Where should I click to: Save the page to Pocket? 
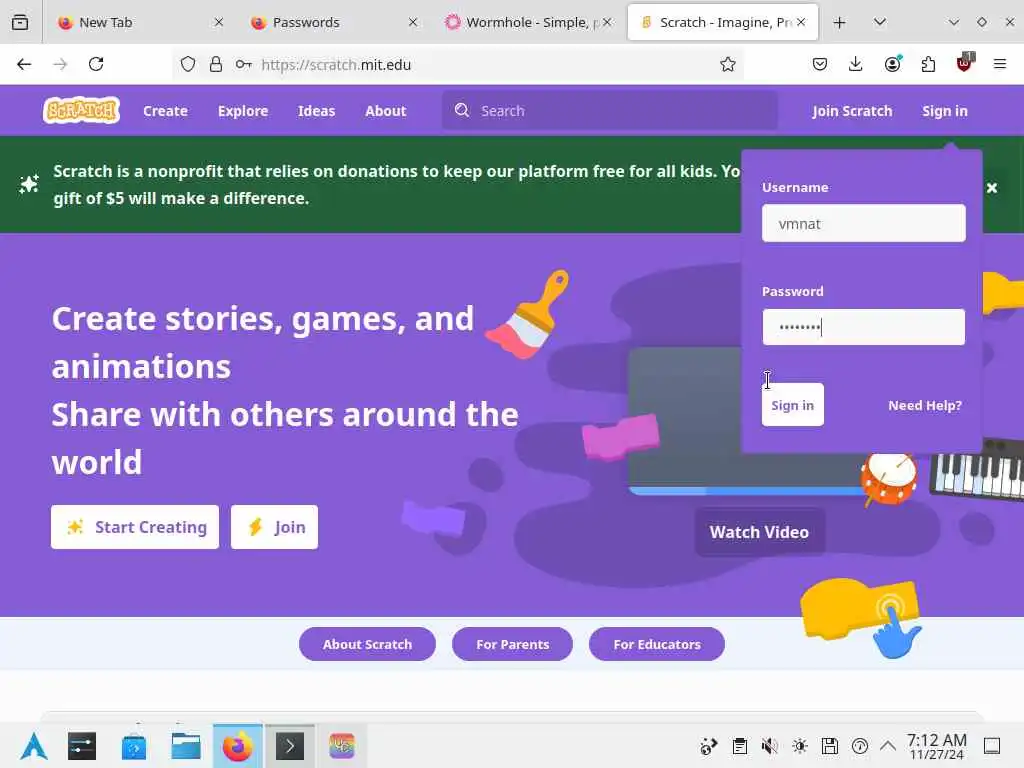pos(820,64)
